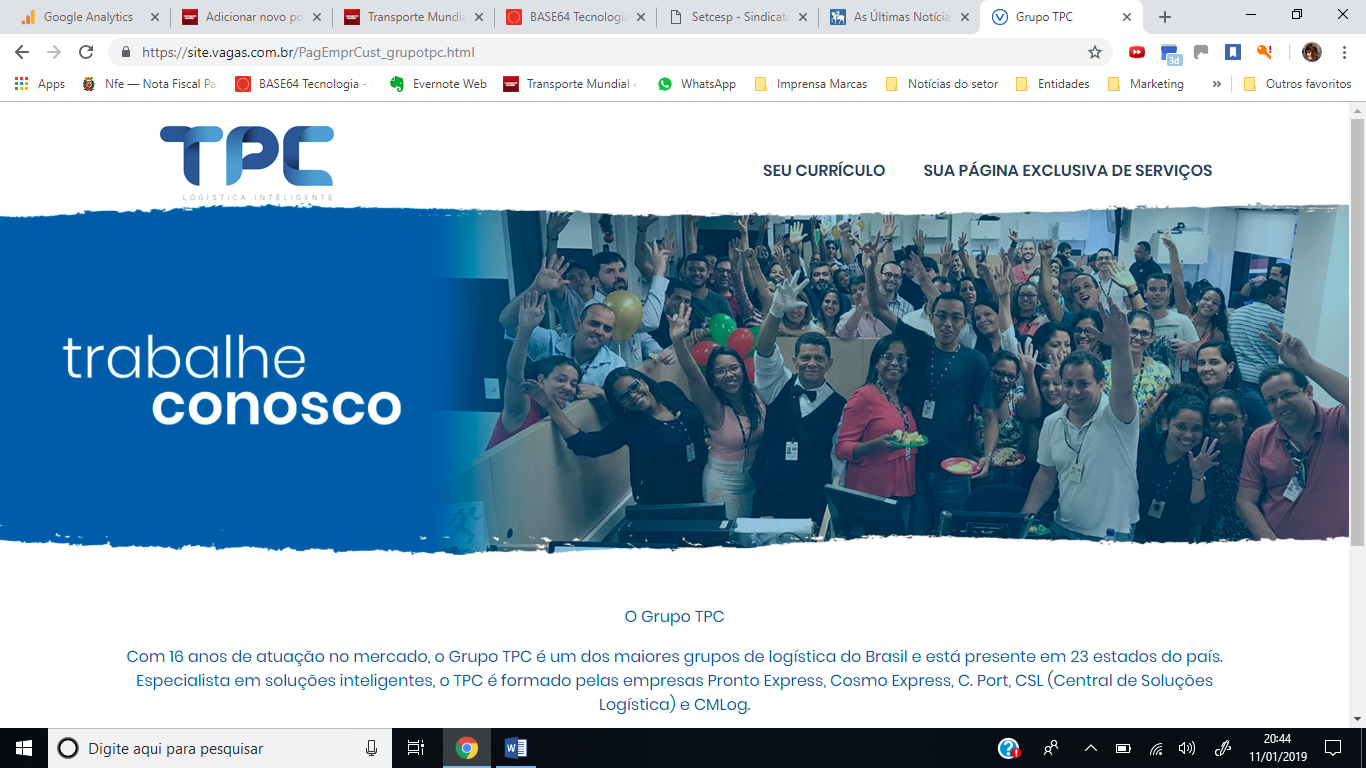
Task: Click the Windows search box
Action: tap(219, 748)
